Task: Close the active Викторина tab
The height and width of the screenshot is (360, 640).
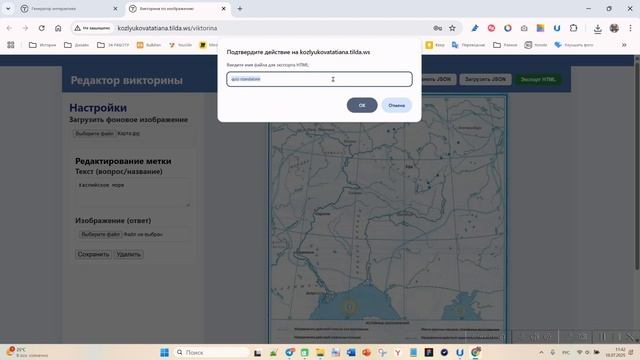Action: 224,9
